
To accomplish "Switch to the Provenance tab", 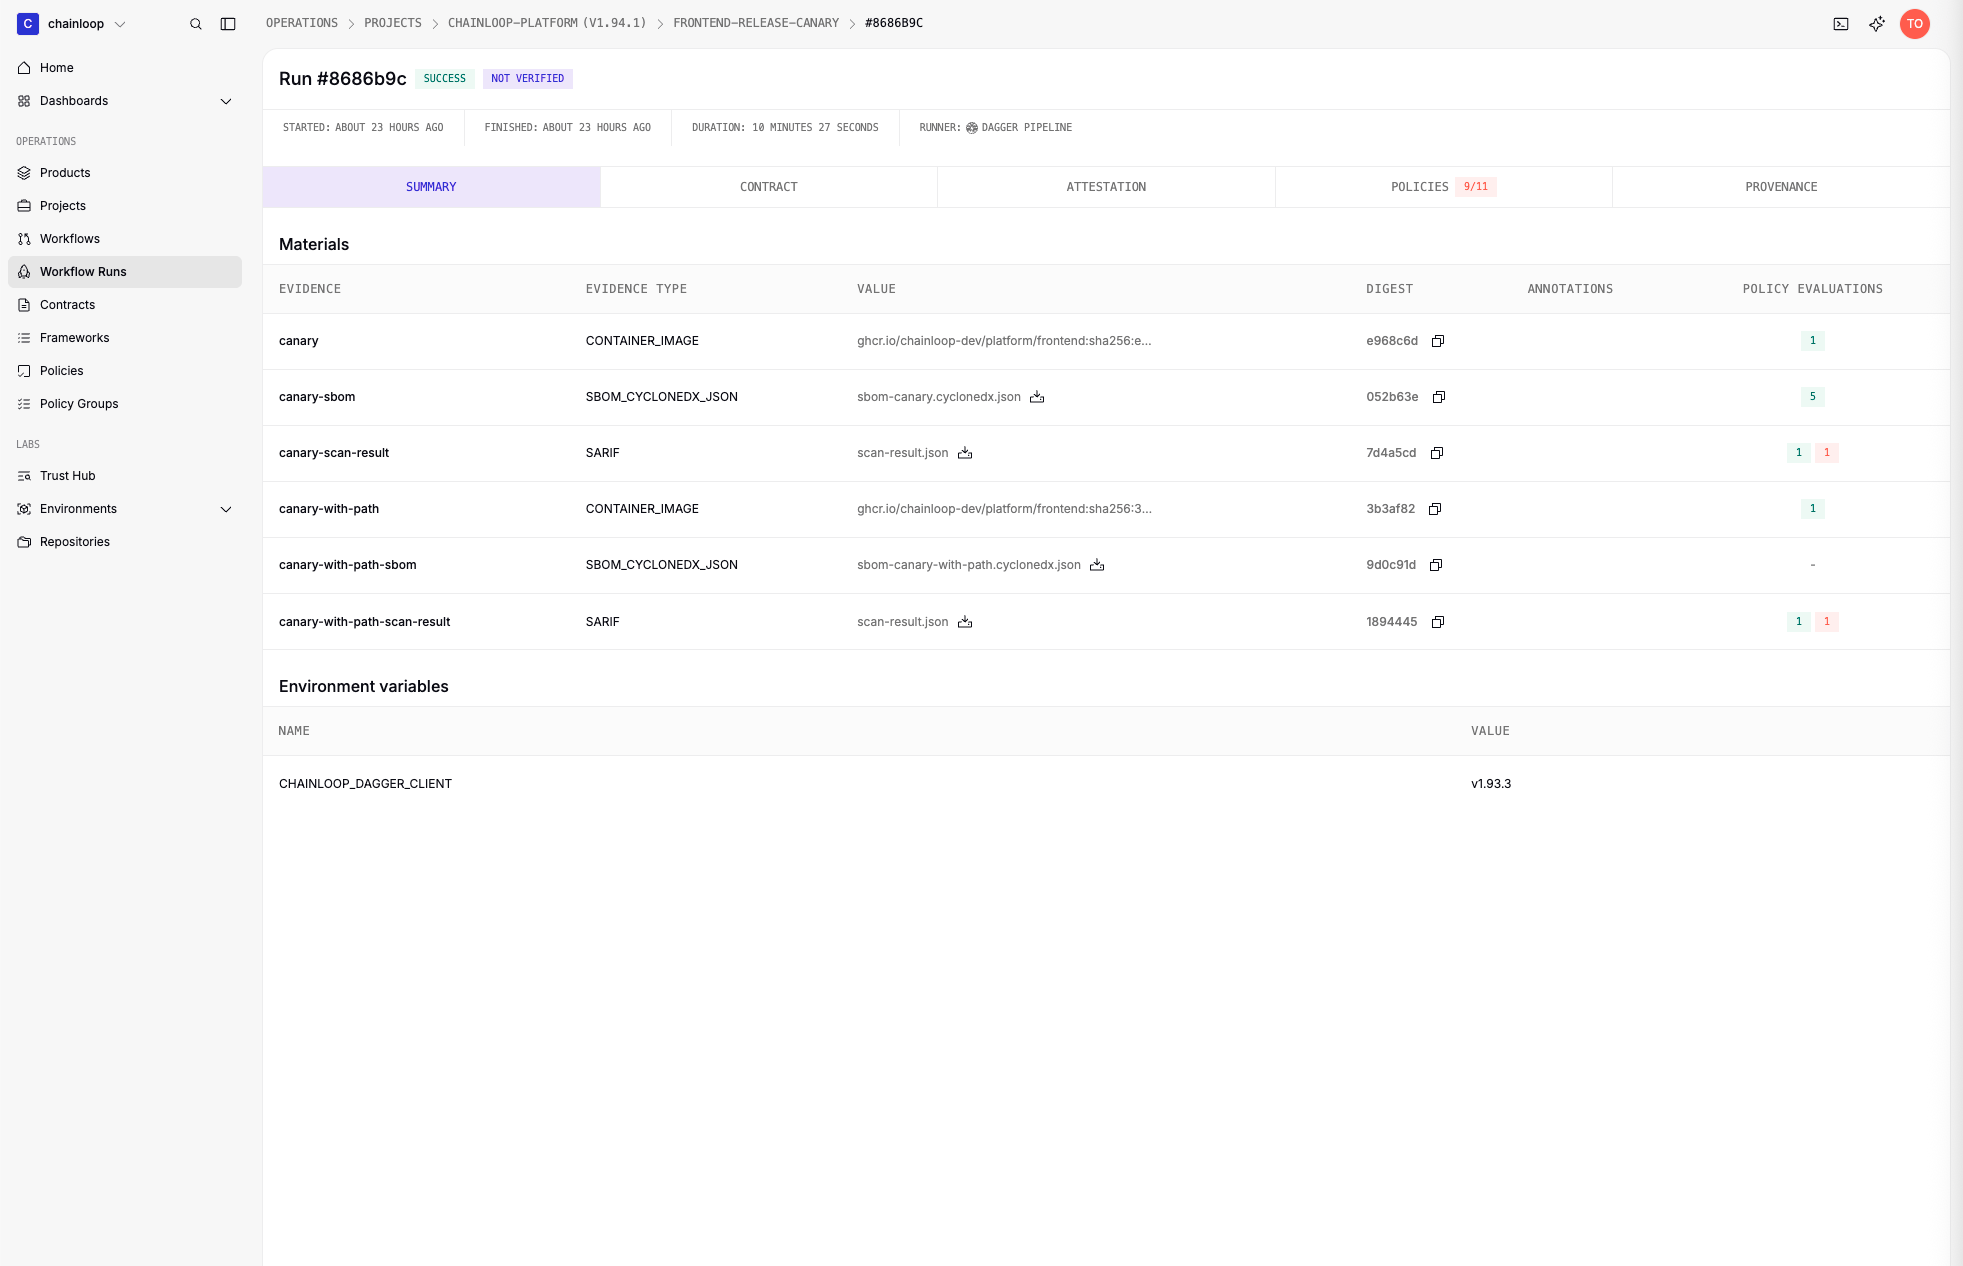I will pos(1781,187).
